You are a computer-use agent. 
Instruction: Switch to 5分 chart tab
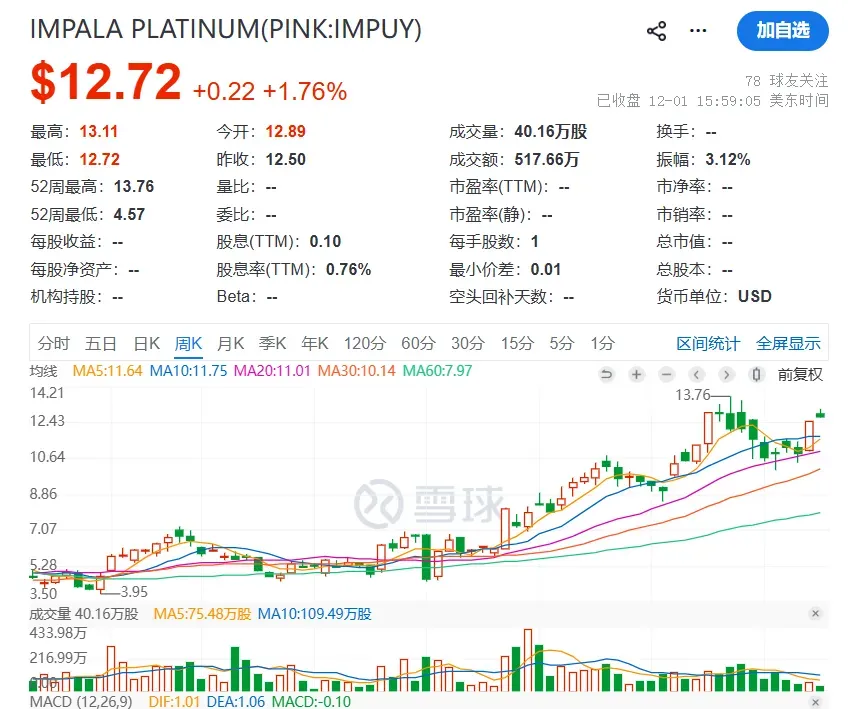pyautogui.click(x=562, y=343)
